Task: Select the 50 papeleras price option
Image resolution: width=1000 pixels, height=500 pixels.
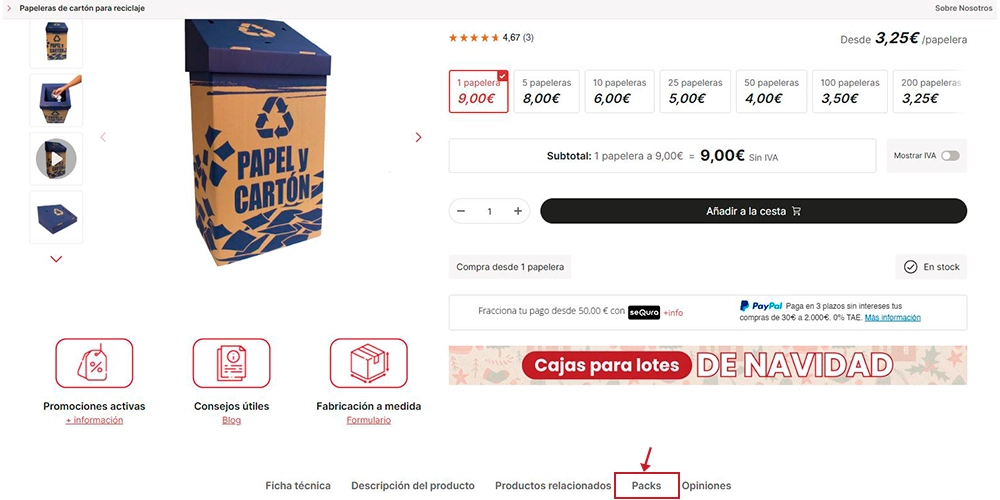Action: (772, 91)
